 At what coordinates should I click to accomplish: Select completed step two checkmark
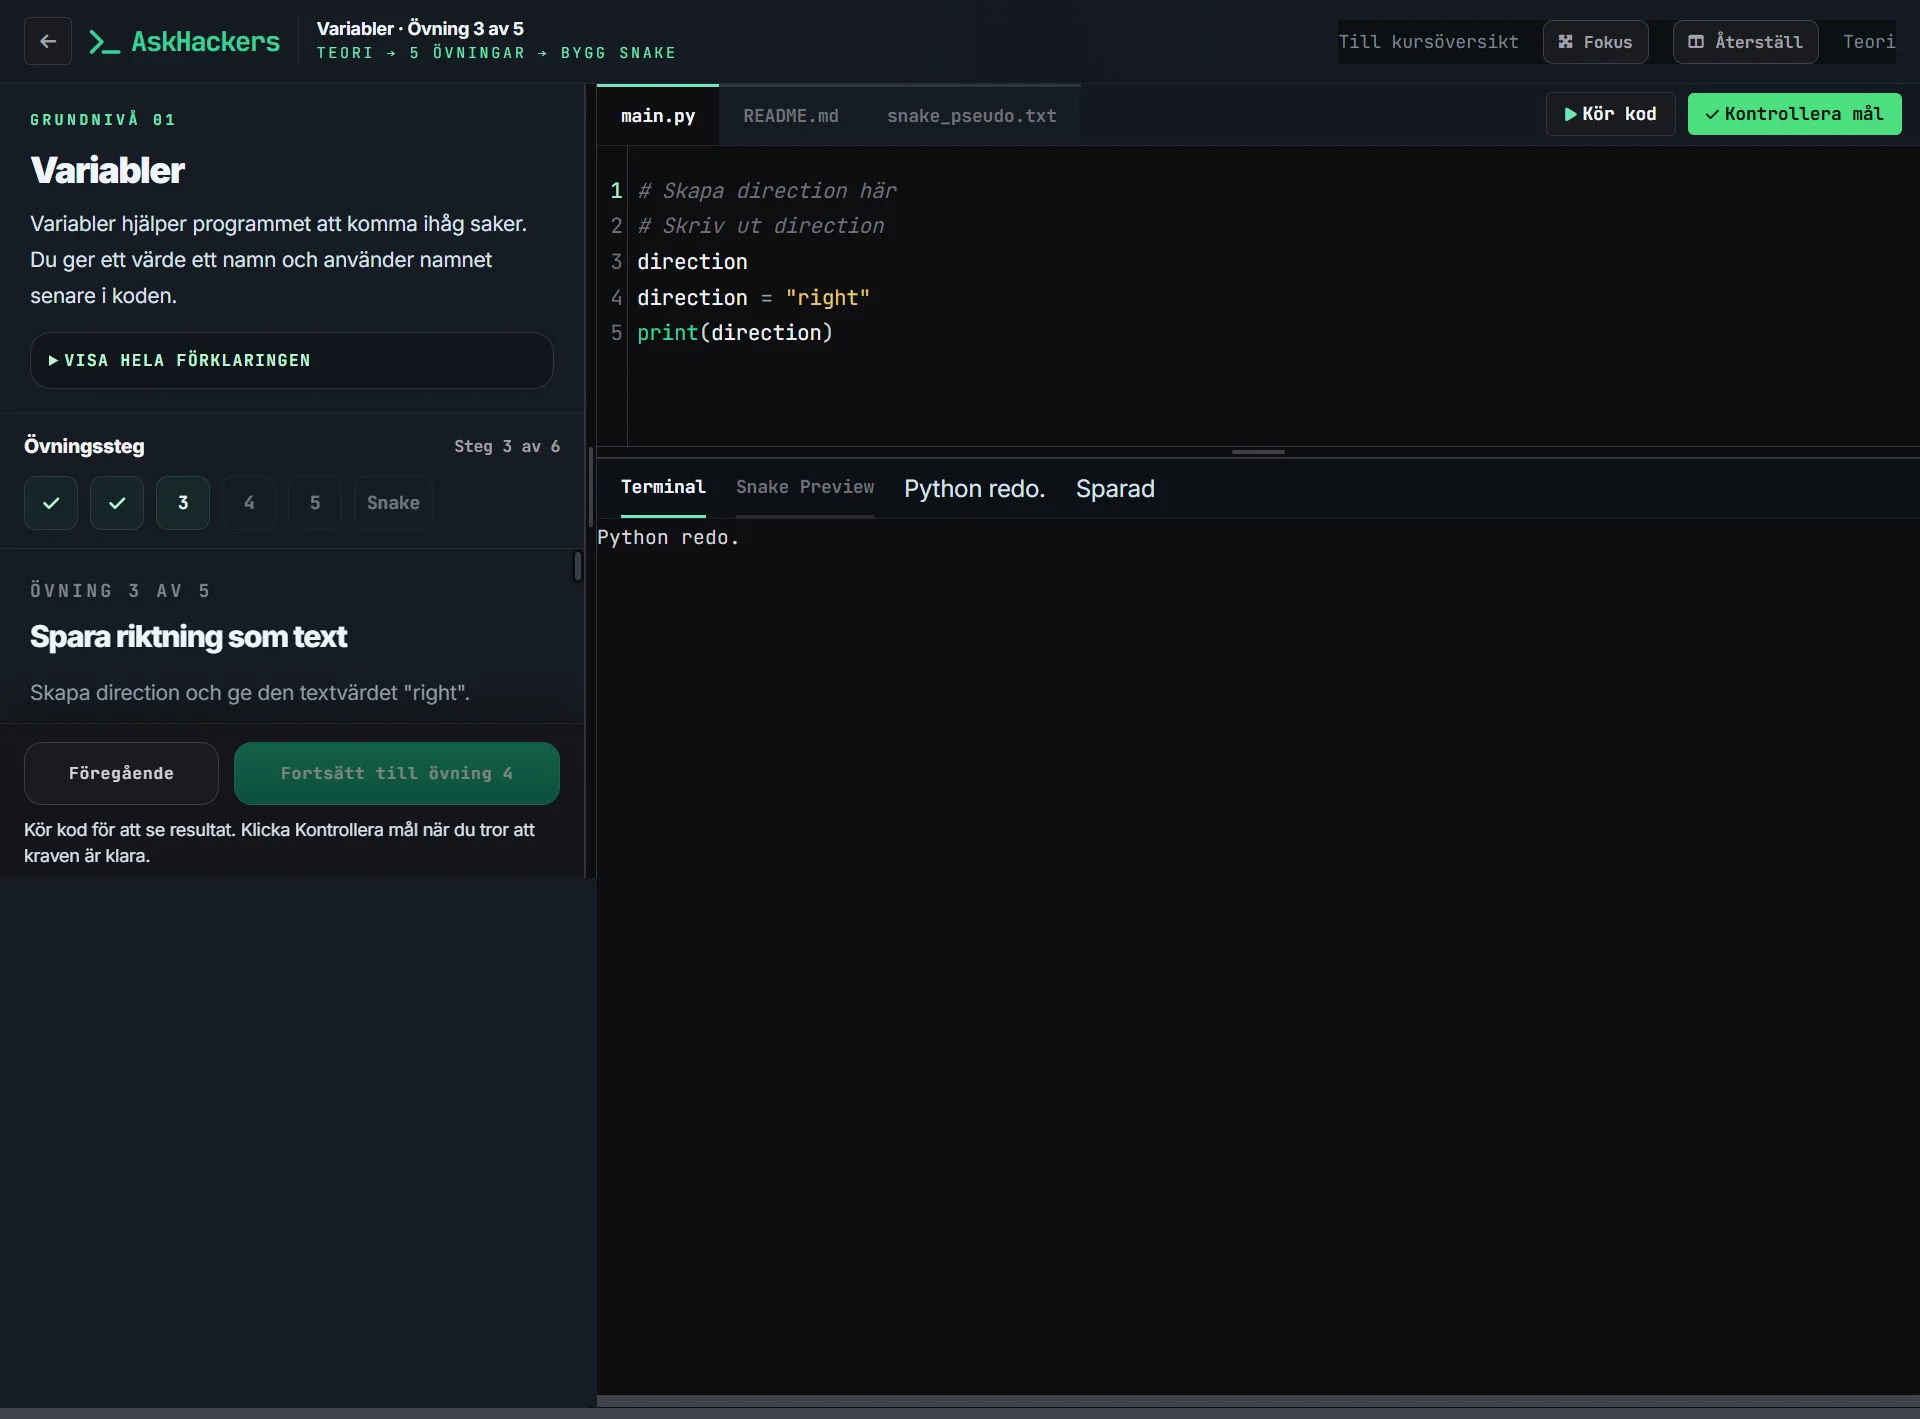117,503
